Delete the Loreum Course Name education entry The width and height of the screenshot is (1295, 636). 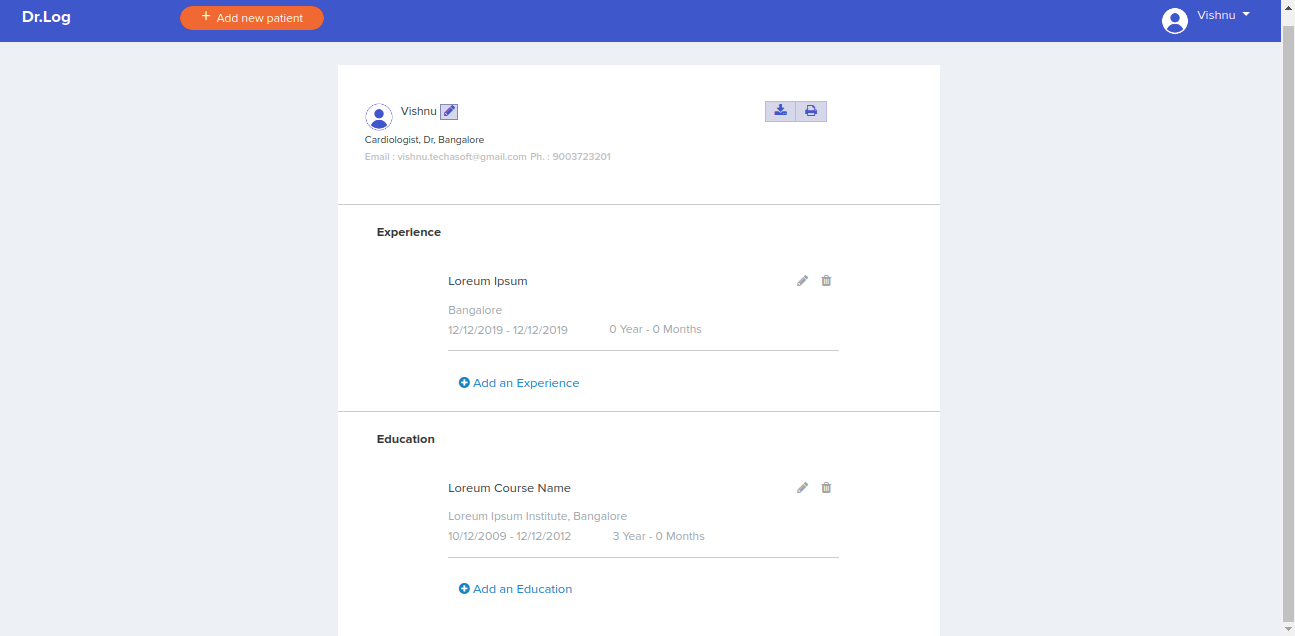826,488
